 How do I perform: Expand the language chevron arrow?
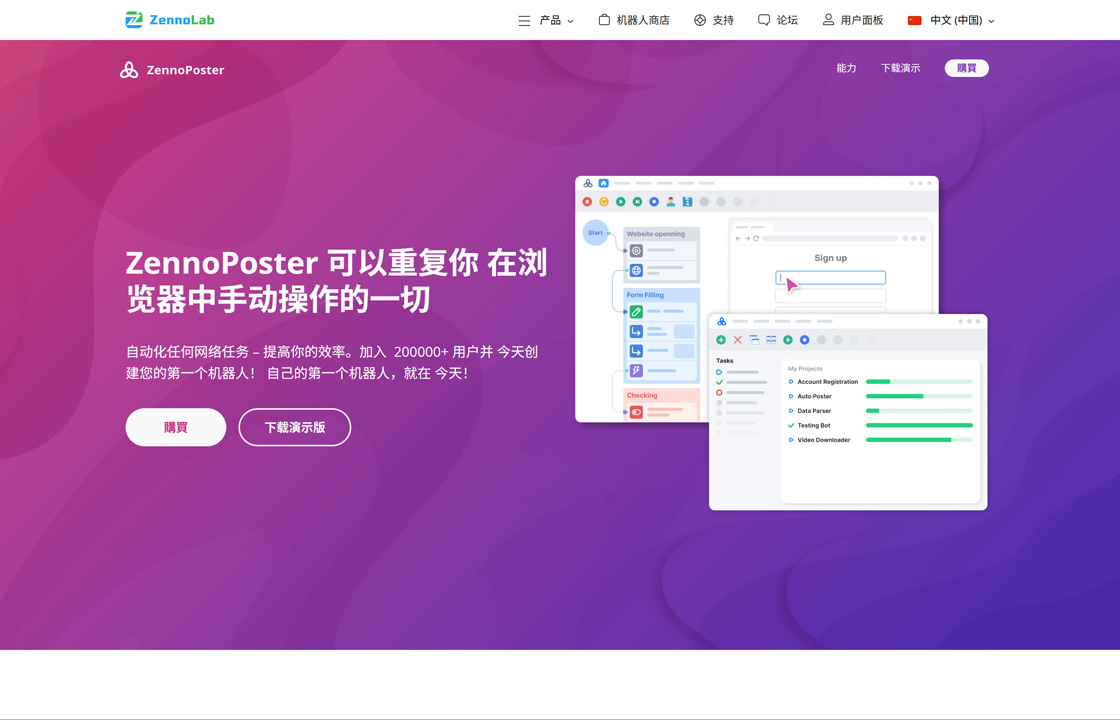point(991,21)
